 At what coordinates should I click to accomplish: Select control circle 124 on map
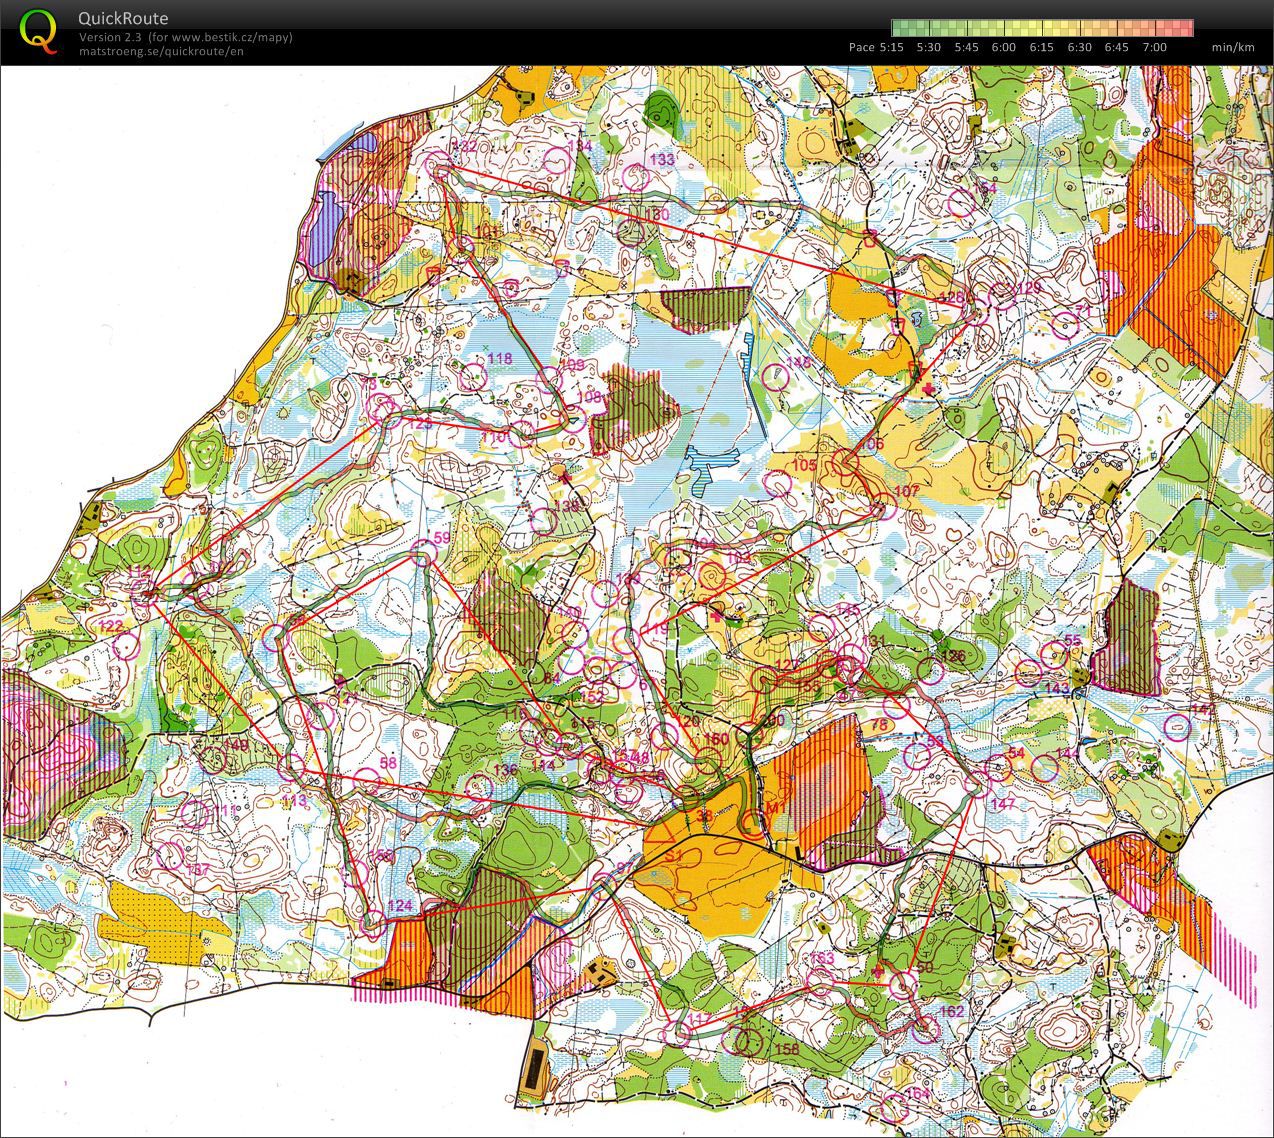(373, 924)
